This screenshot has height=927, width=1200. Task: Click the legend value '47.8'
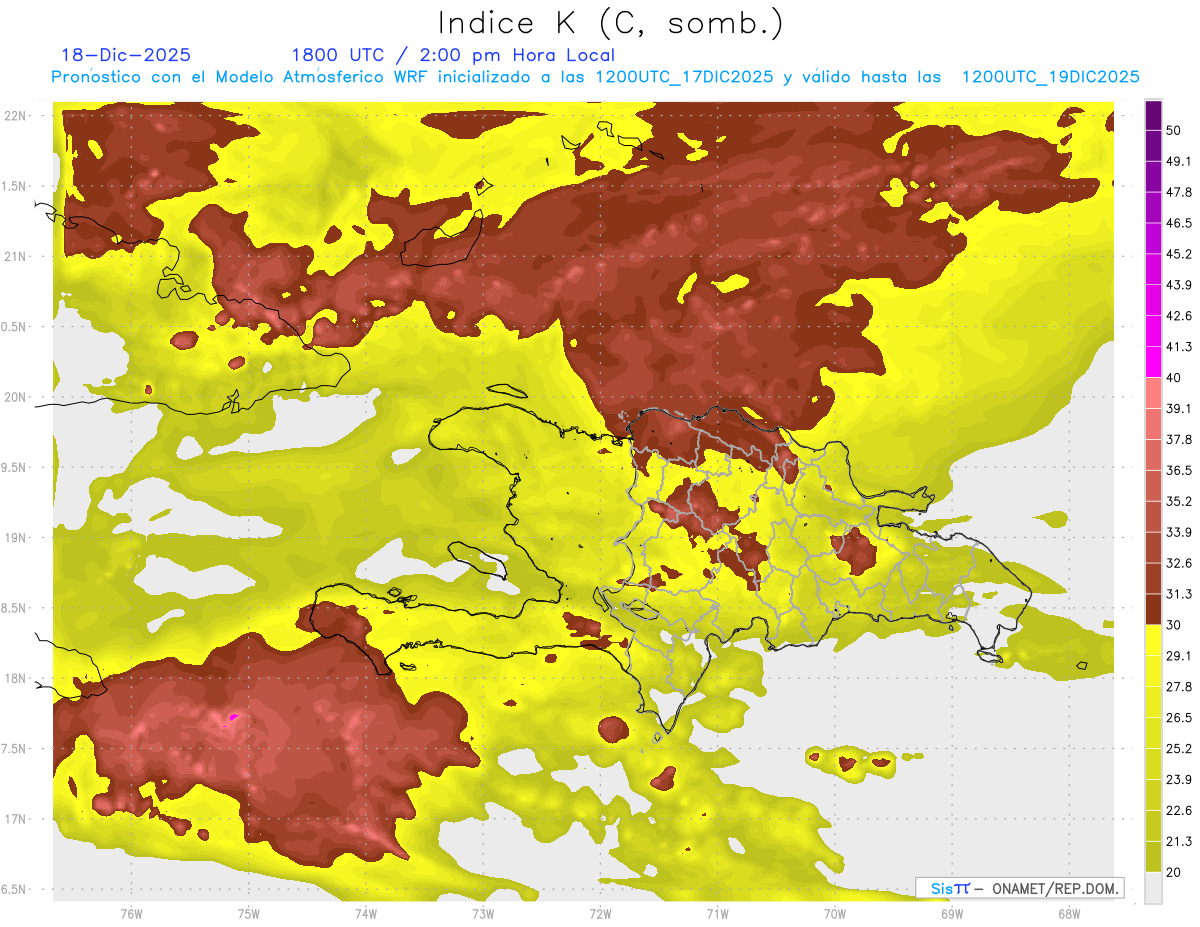[1177, 191]
